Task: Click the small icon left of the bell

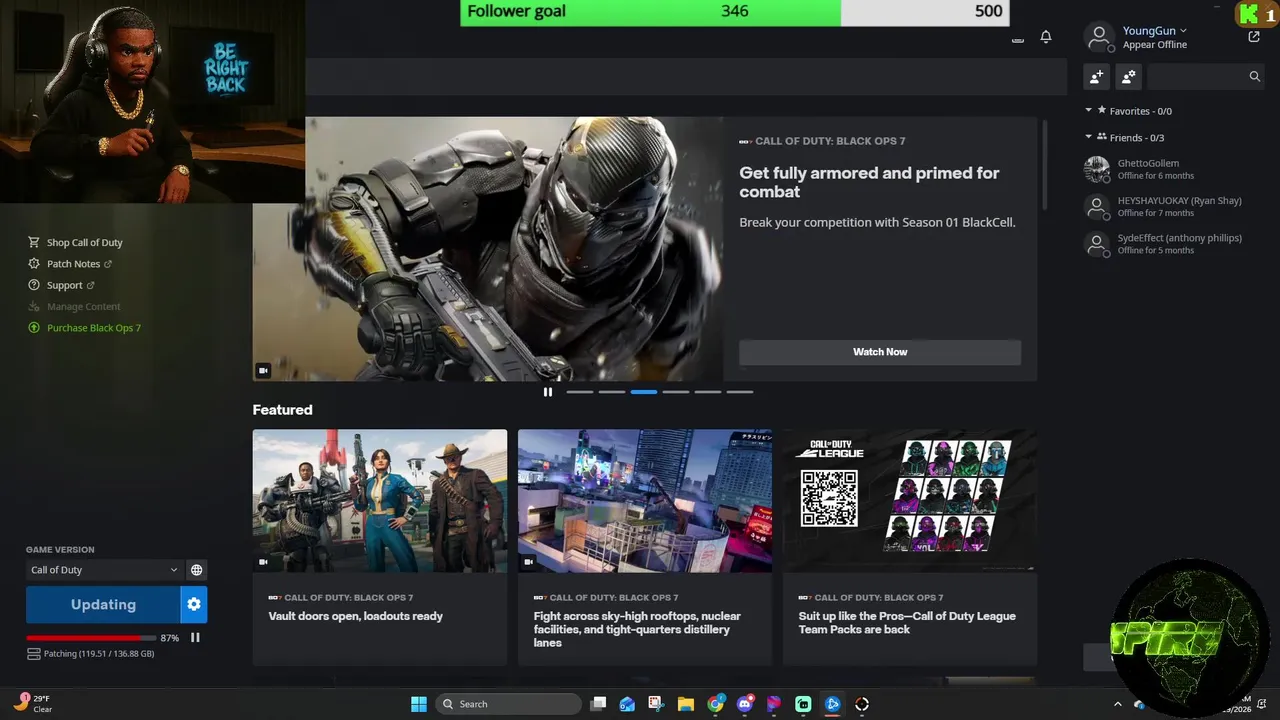Action: pyautogui.click(x=1018, y=39)
